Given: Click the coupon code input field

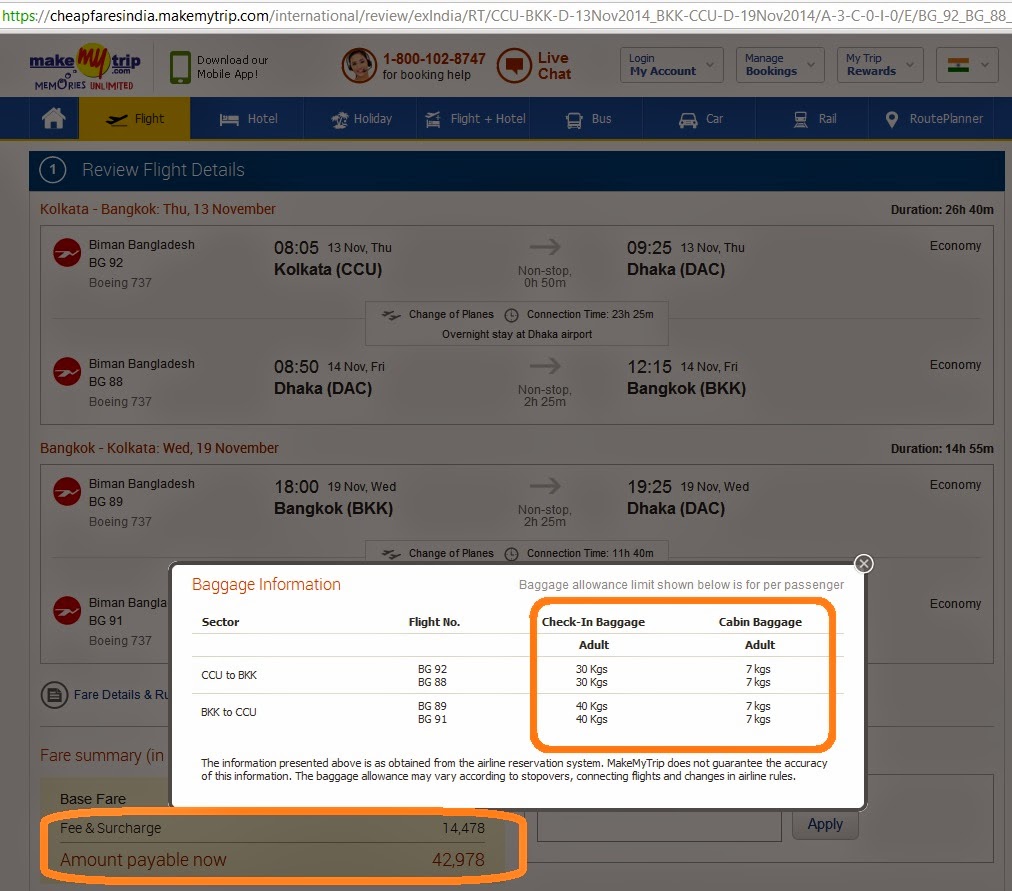Looking at the screenshot, I should click(x=659, y=826).
